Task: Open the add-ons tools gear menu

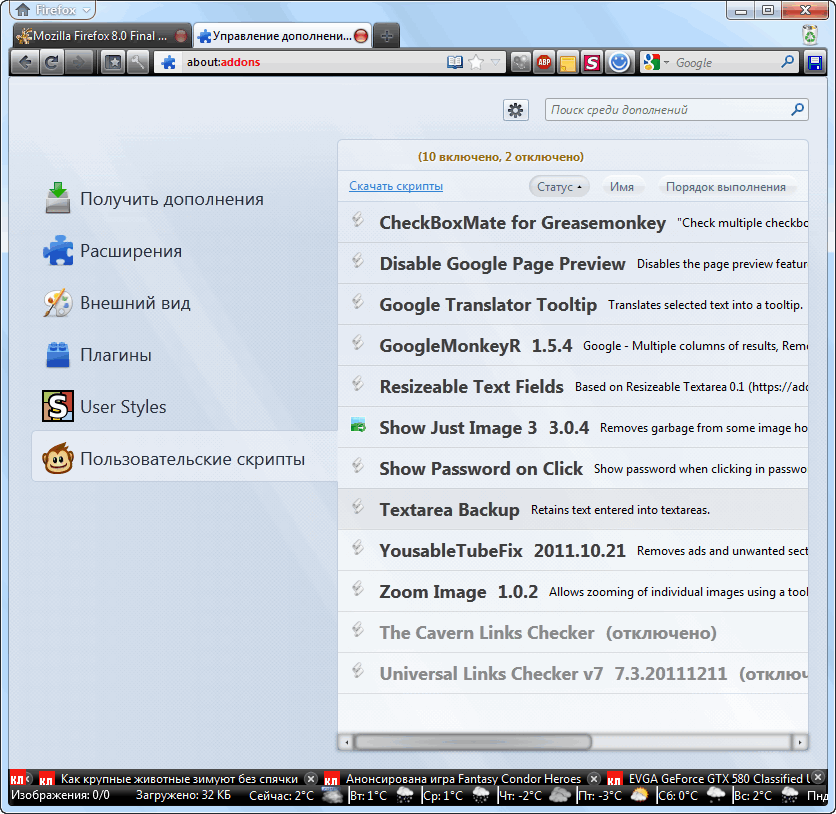Action: point(515,110)
